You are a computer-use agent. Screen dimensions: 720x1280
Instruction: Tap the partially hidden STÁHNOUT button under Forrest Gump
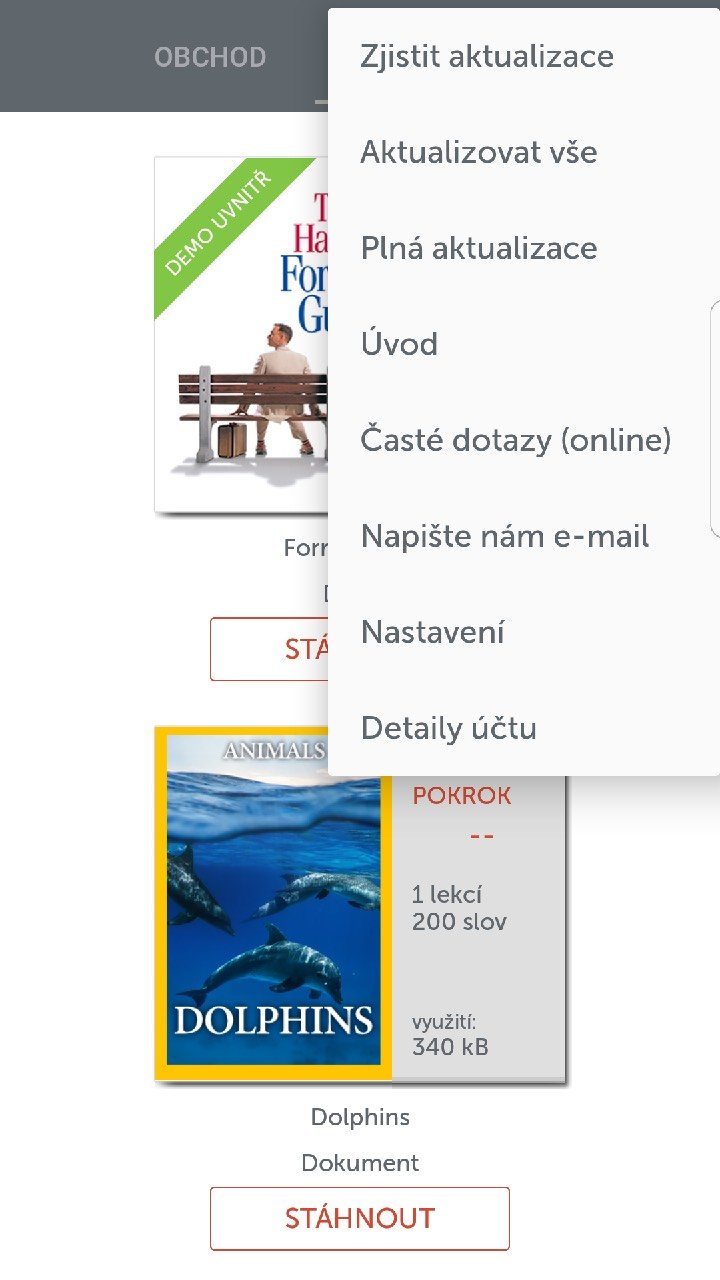(269, 649)
